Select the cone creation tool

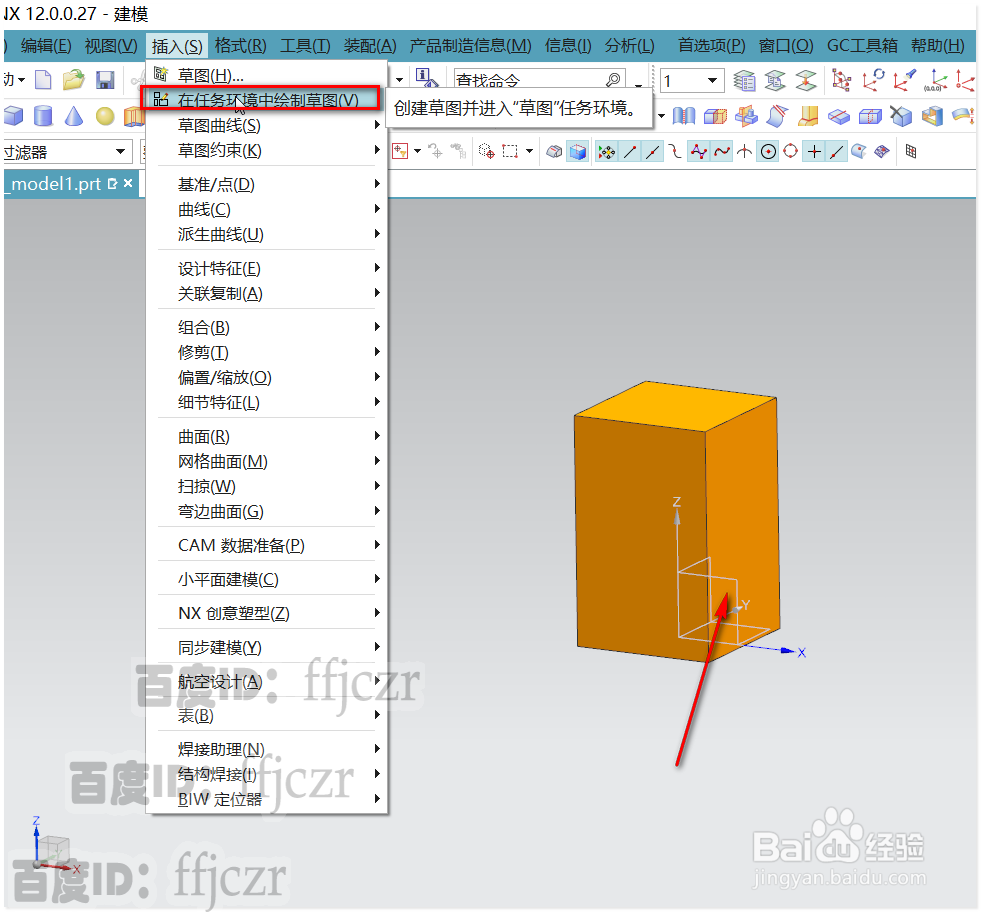(x=71, y=115)
